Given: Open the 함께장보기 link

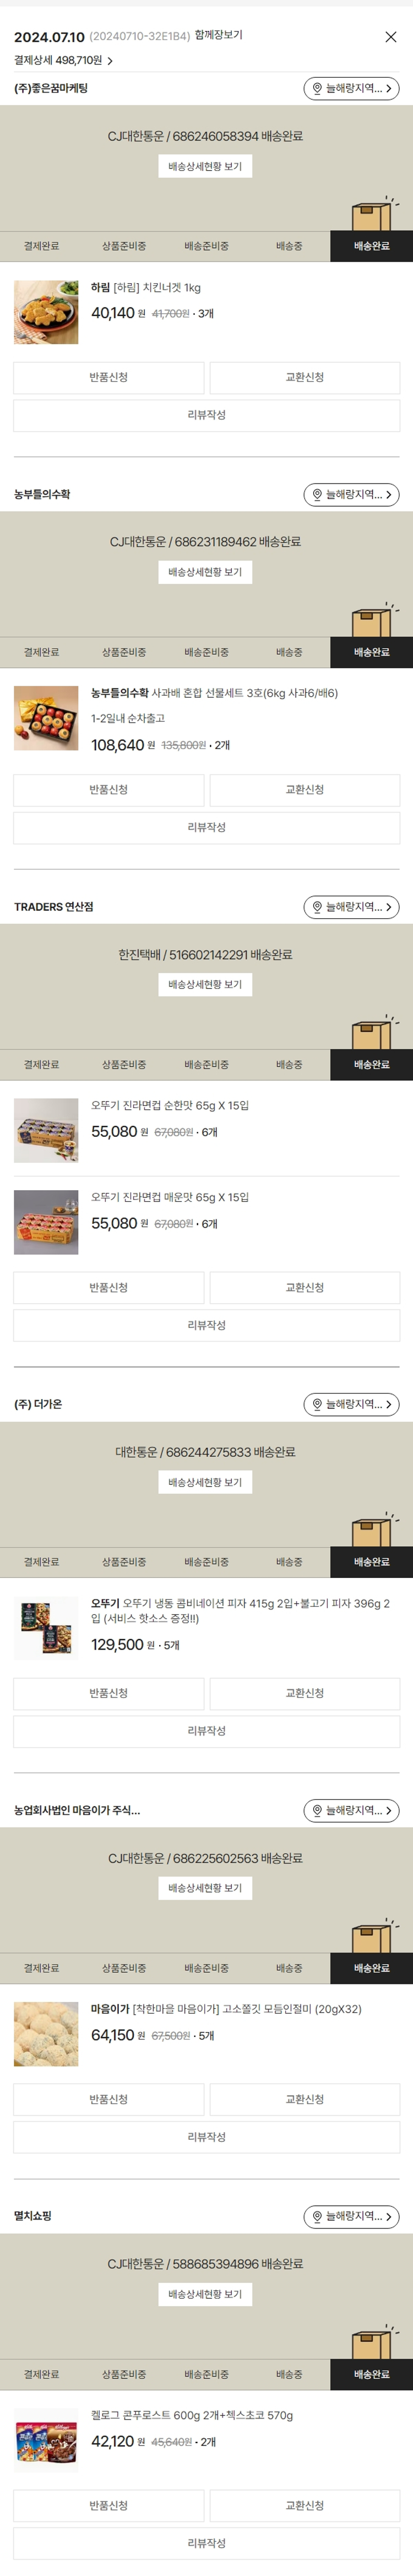Looking at the screenshot, I should (x=218, y=35).
